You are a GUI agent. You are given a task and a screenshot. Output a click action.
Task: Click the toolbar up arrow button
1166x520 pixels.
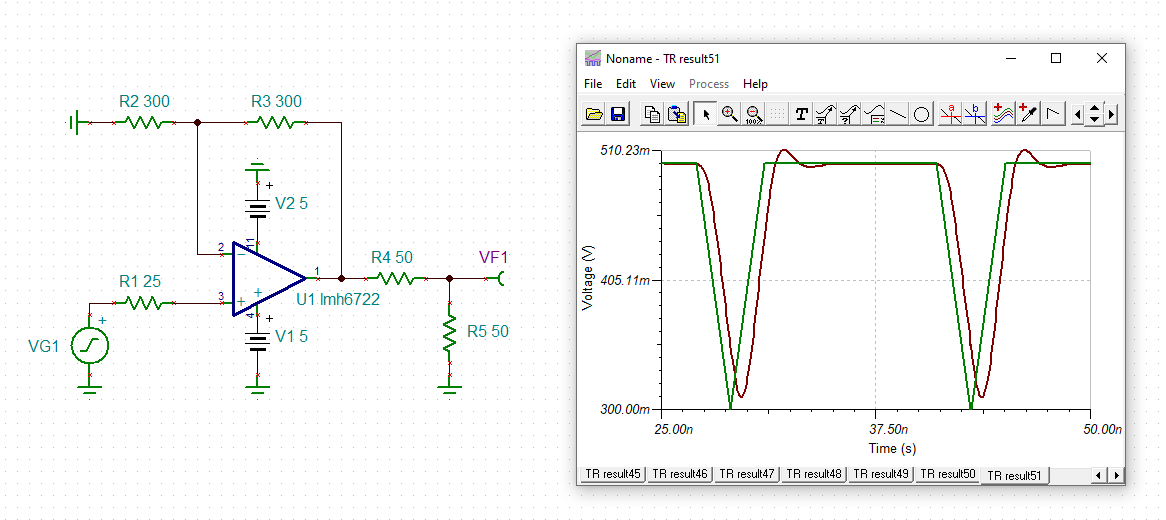click(x=1095, y=109)
